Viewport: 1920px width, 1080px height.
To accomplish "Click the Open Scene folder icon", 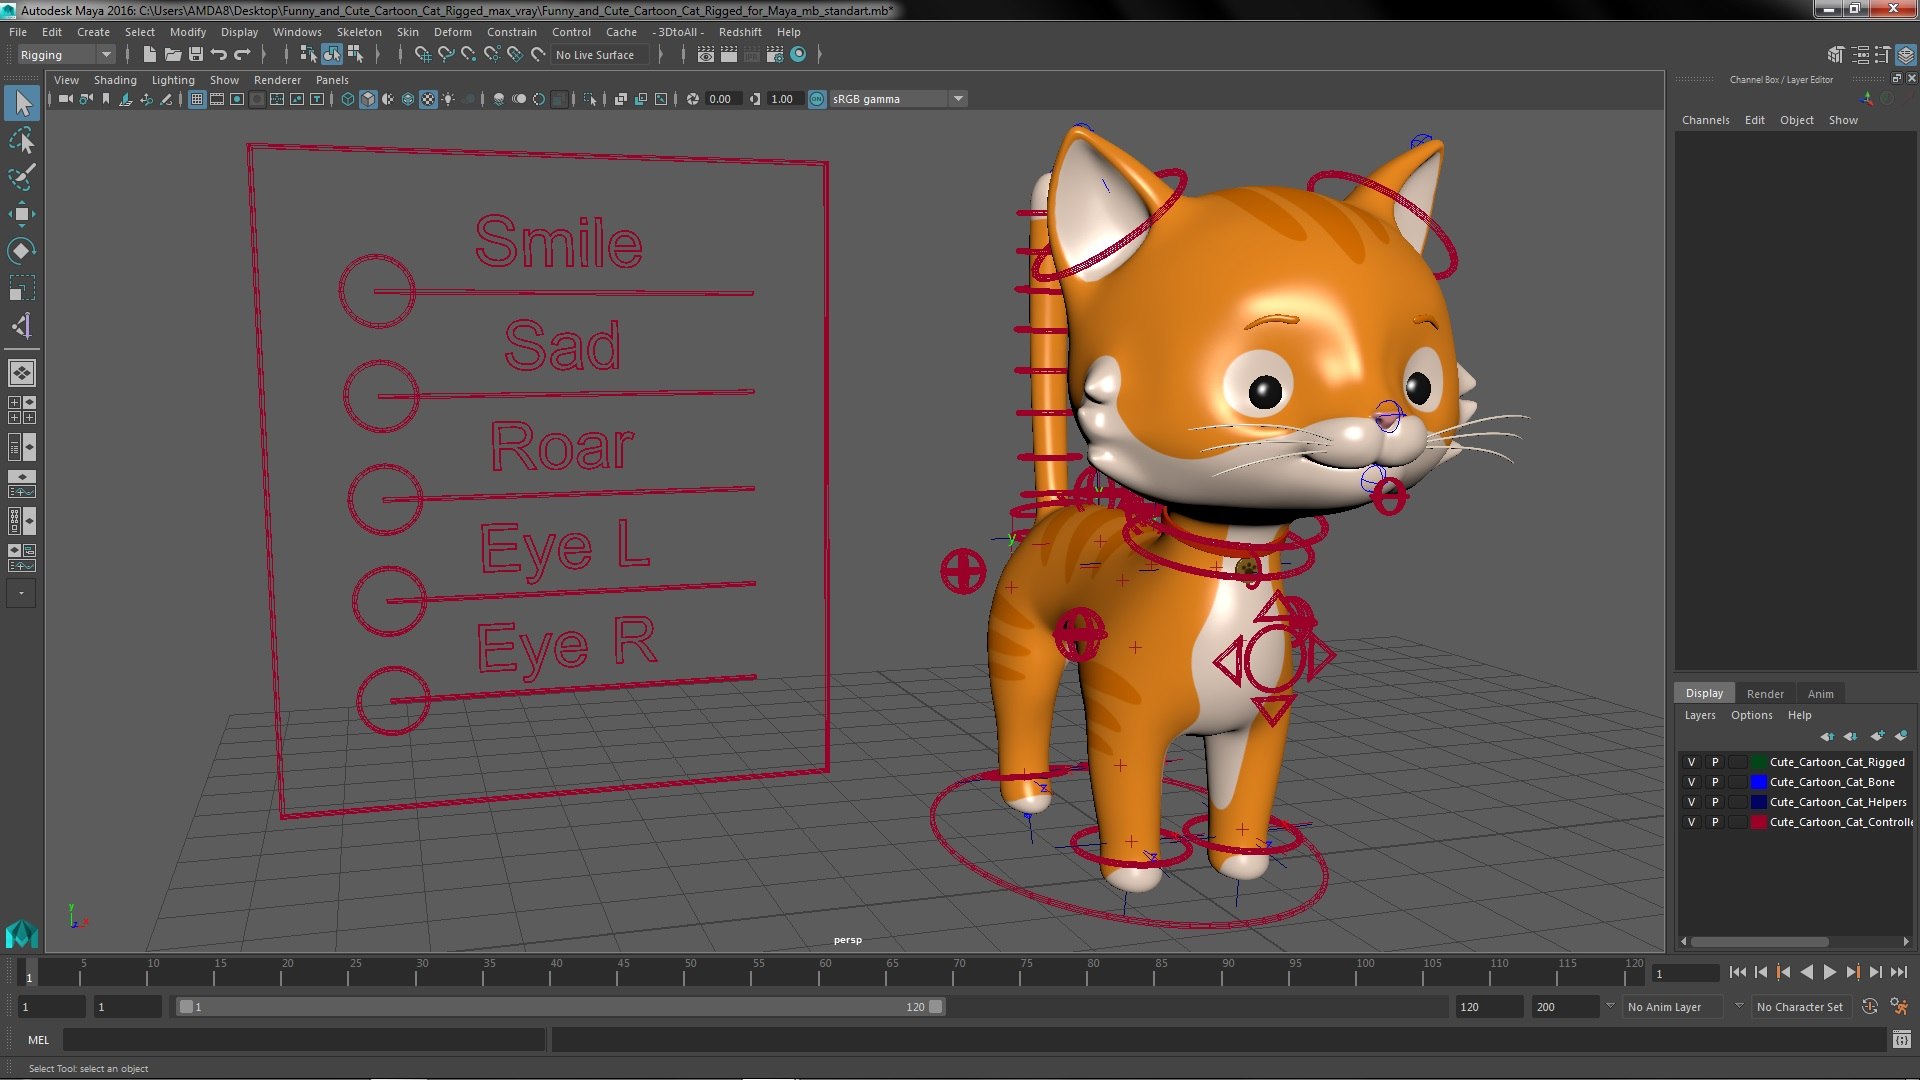I will (x=172, y=55).
